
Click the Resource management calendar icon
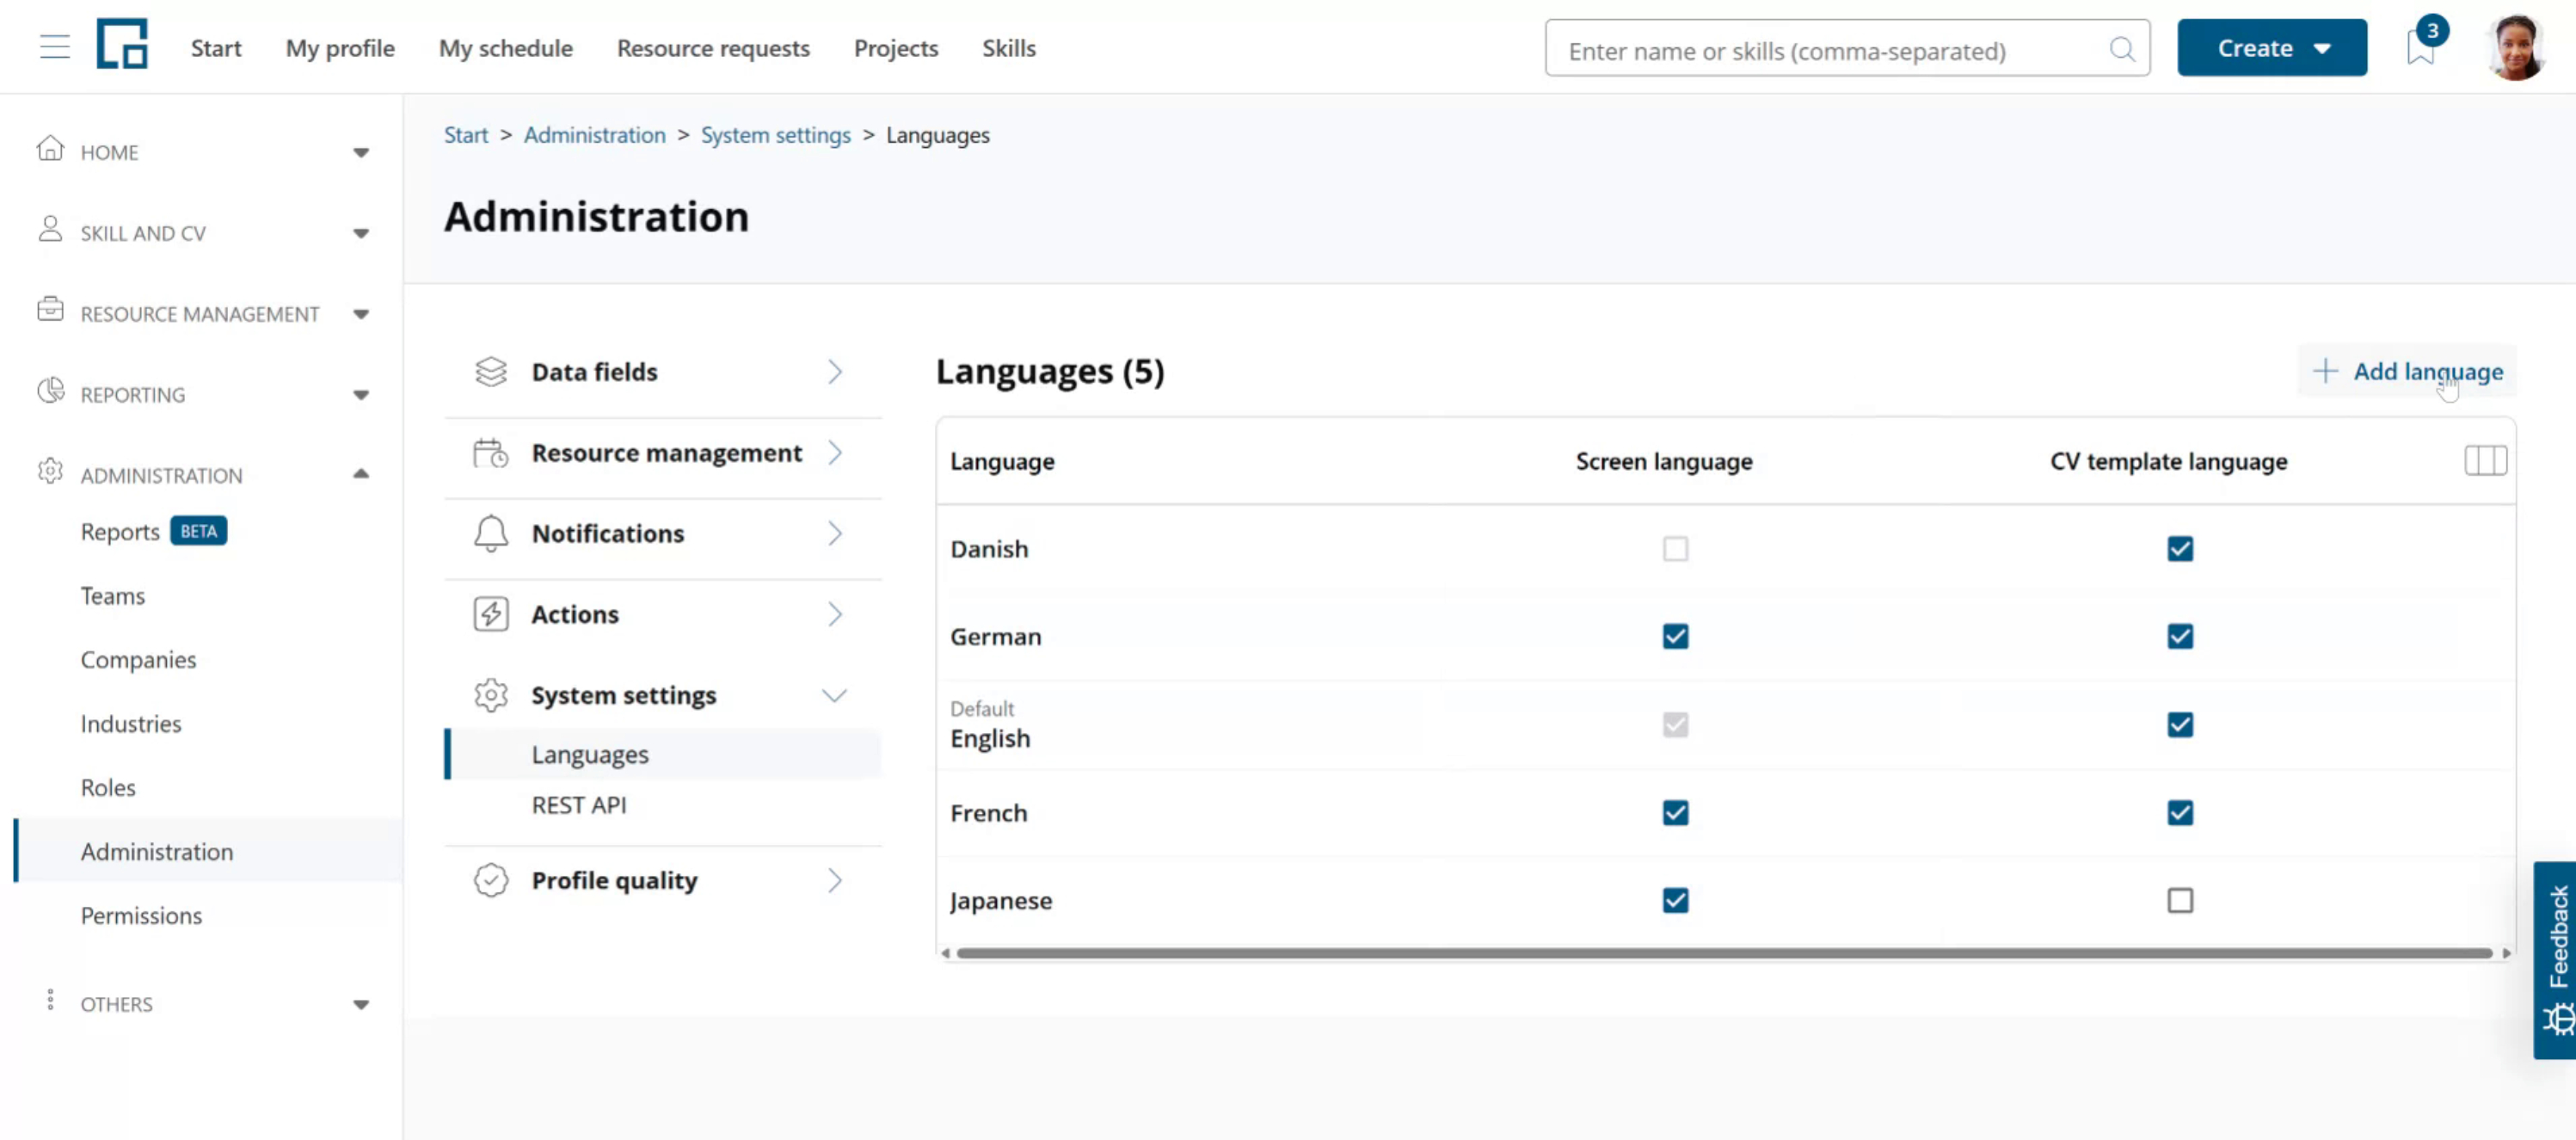point(491,453)
